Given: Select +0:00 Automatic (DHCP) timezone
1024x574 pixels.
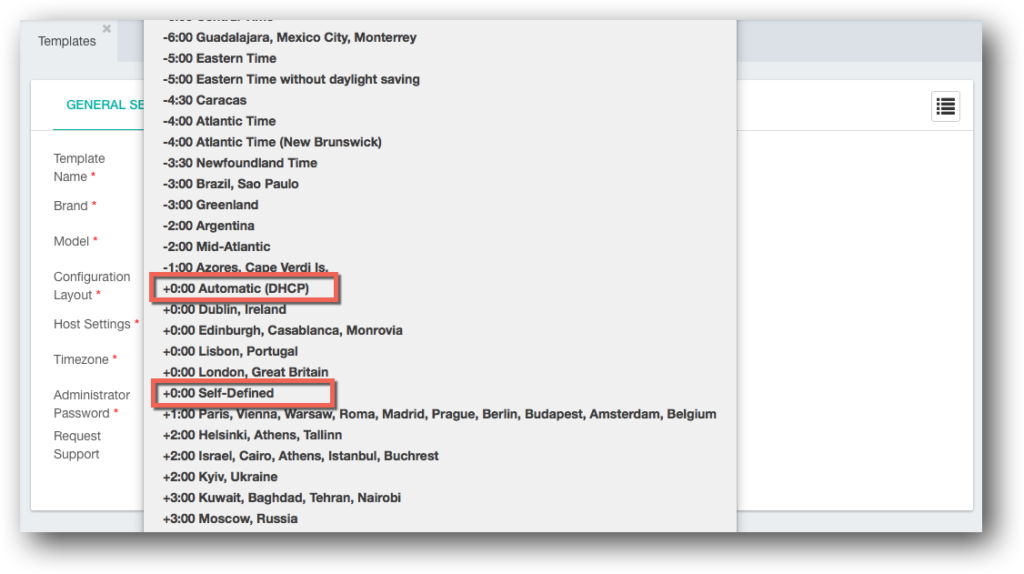Looking at the screenshot, I should (x=236, y=288).
